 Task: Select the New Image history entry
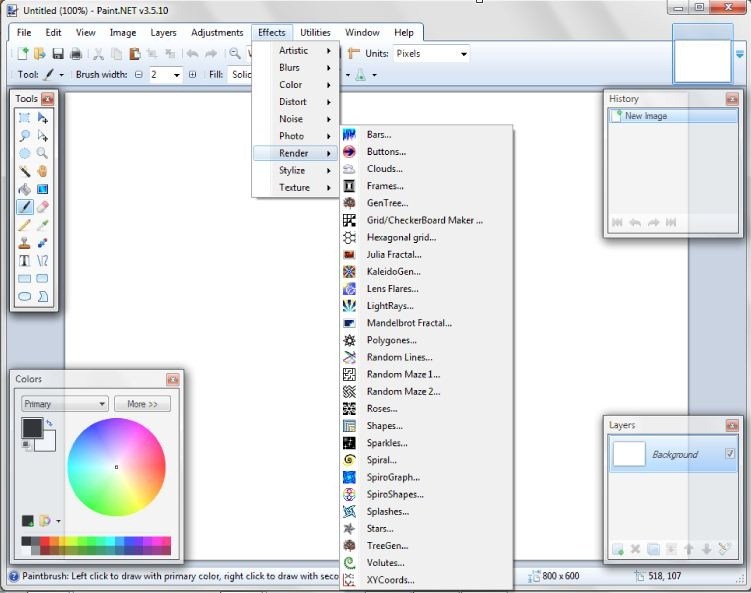(673, 116)
